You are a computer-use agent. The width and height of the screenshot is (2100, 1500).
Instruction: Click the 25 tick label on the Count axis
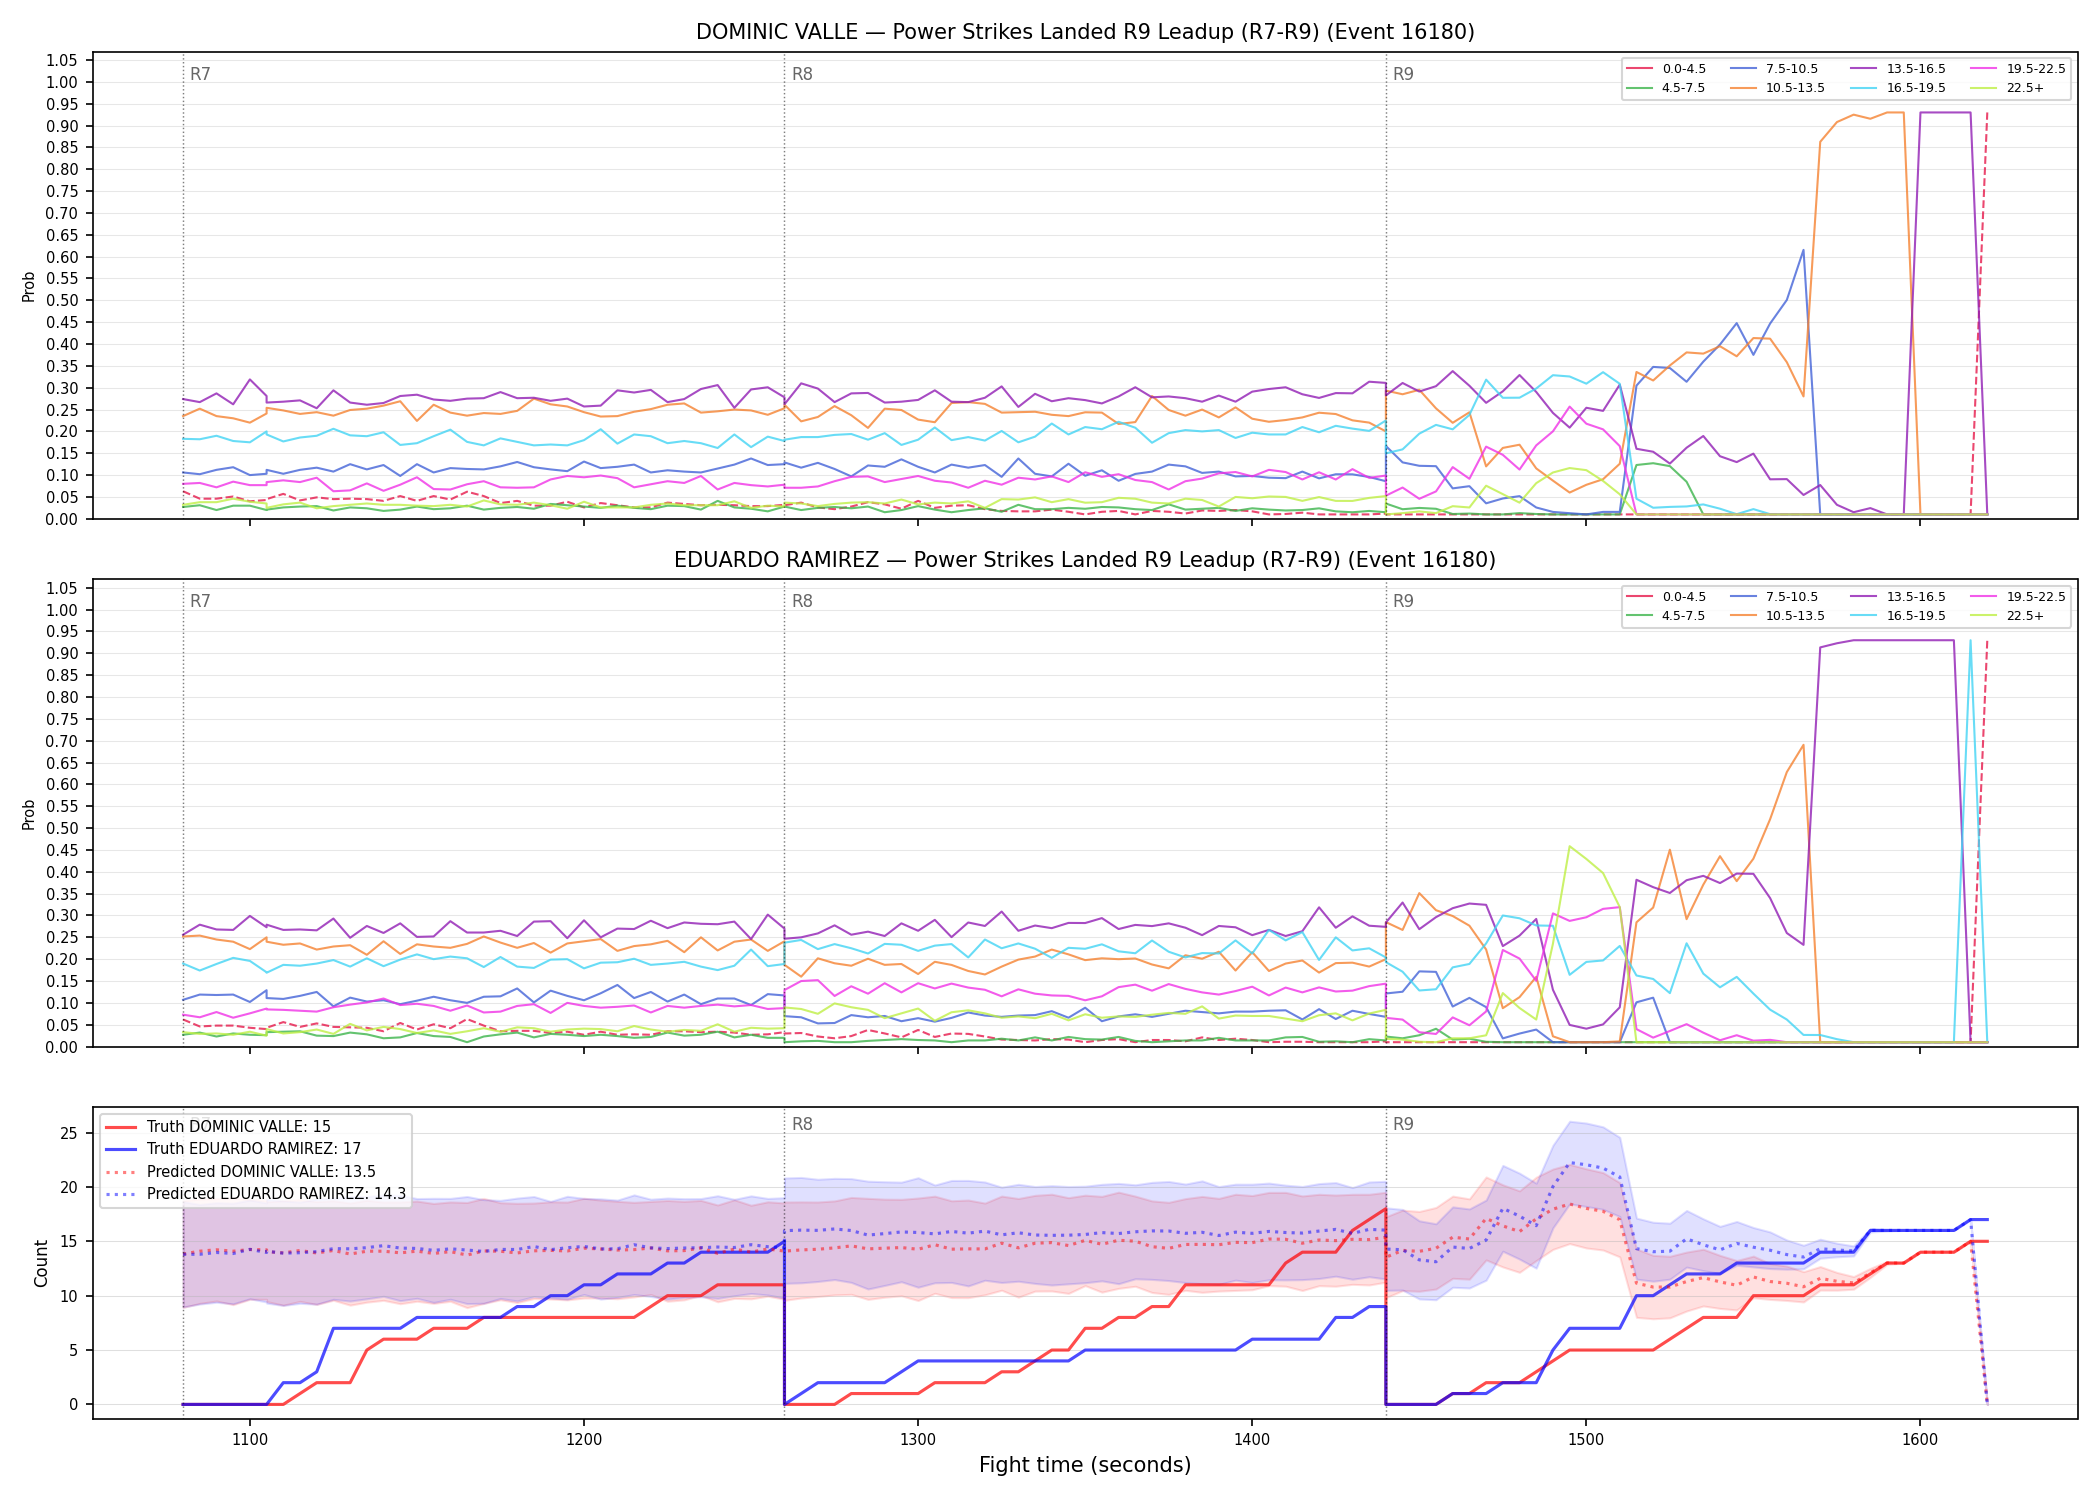(68, 1134)
